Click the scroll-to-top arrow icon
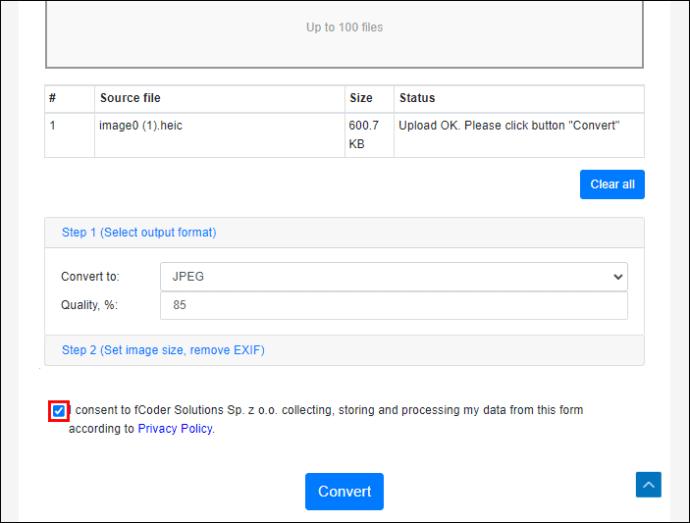This screenshot has height=523, width=690. (x=648, y=485)
